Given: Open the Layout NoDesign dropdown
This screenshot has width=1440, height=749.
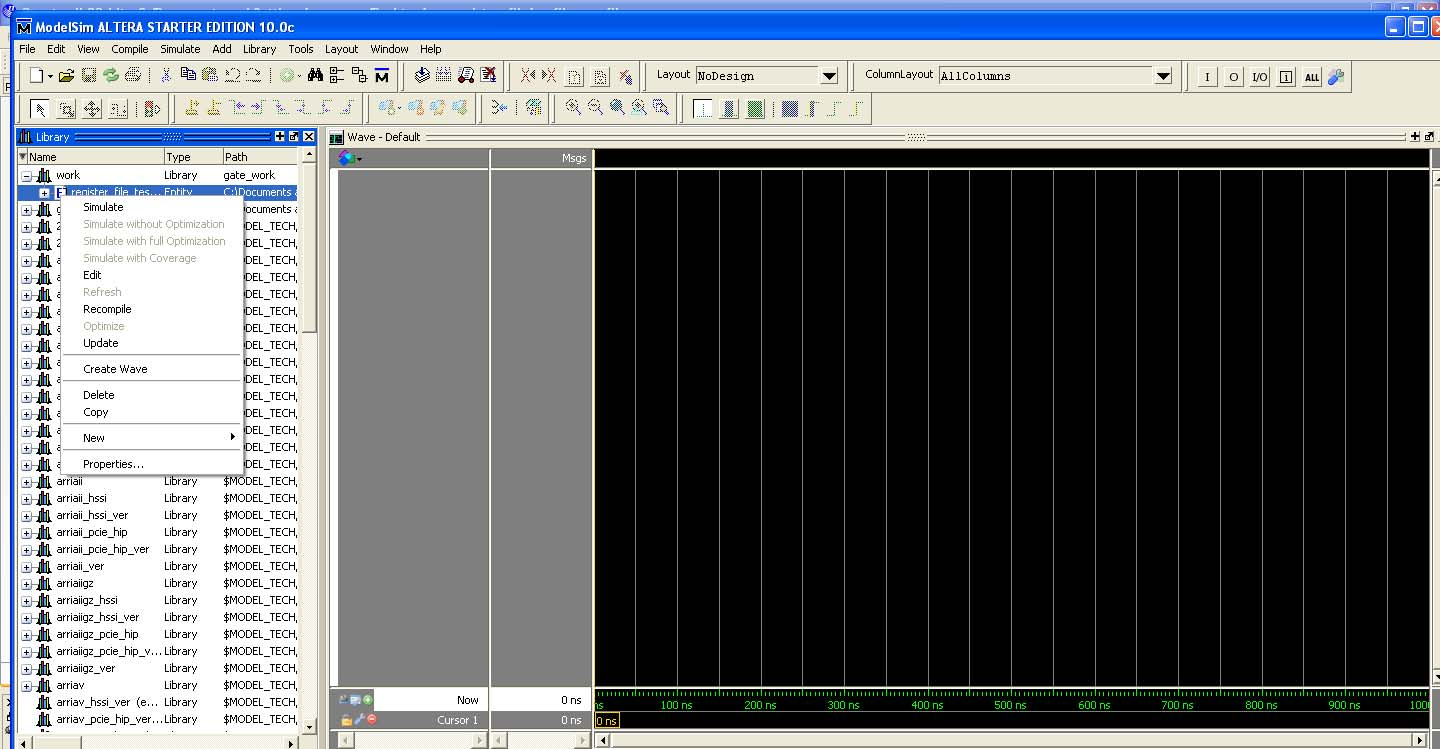Looking at the screenshot, I should (x=829, y=76).
